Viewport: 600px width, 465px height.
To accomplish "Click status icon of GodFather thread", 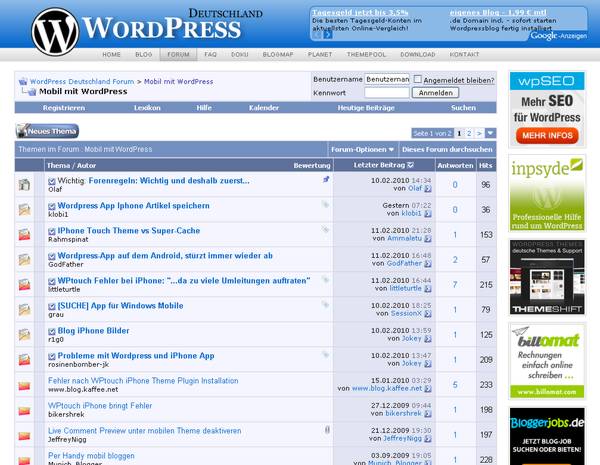I will (24, 259).
